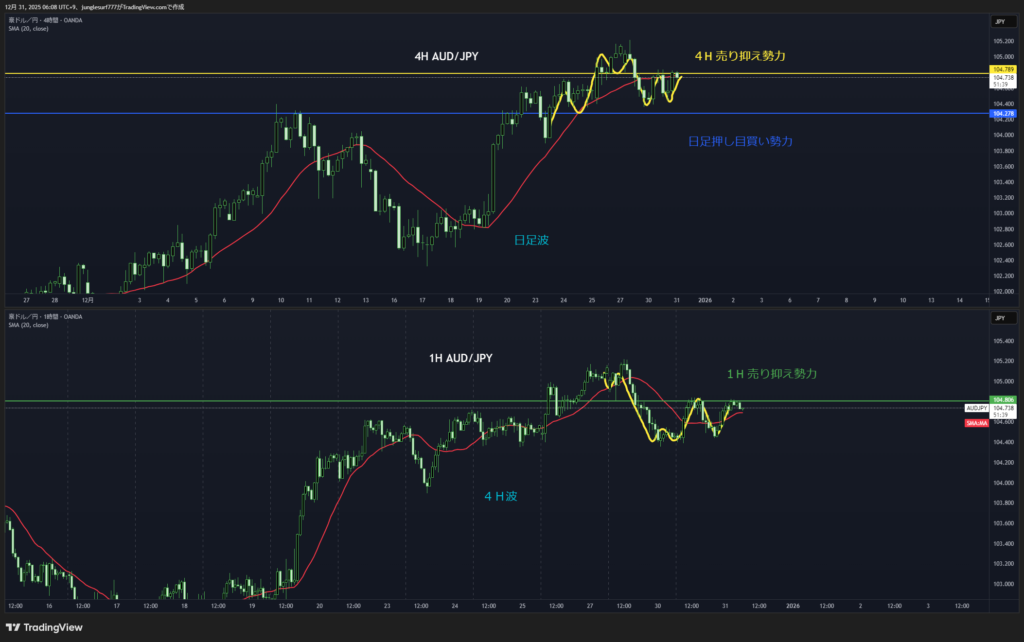Click the 2026 marker on the upper time axis
The height and width of the screenshot is (642, 1024).
(705, 299)
